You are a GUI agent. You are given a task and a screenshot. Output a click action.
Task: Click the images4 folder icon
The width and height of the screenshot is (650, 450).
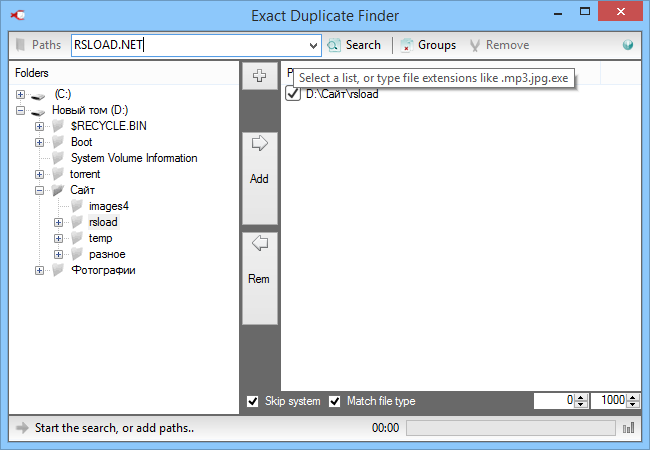(77, 206)
